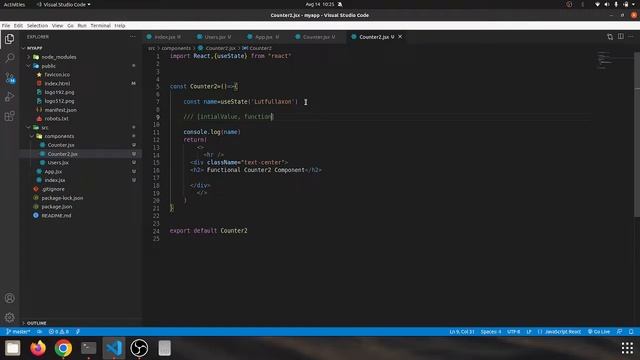Click the Split Editor icon
This screenshot has height=360, width=640.
(621, 37)
